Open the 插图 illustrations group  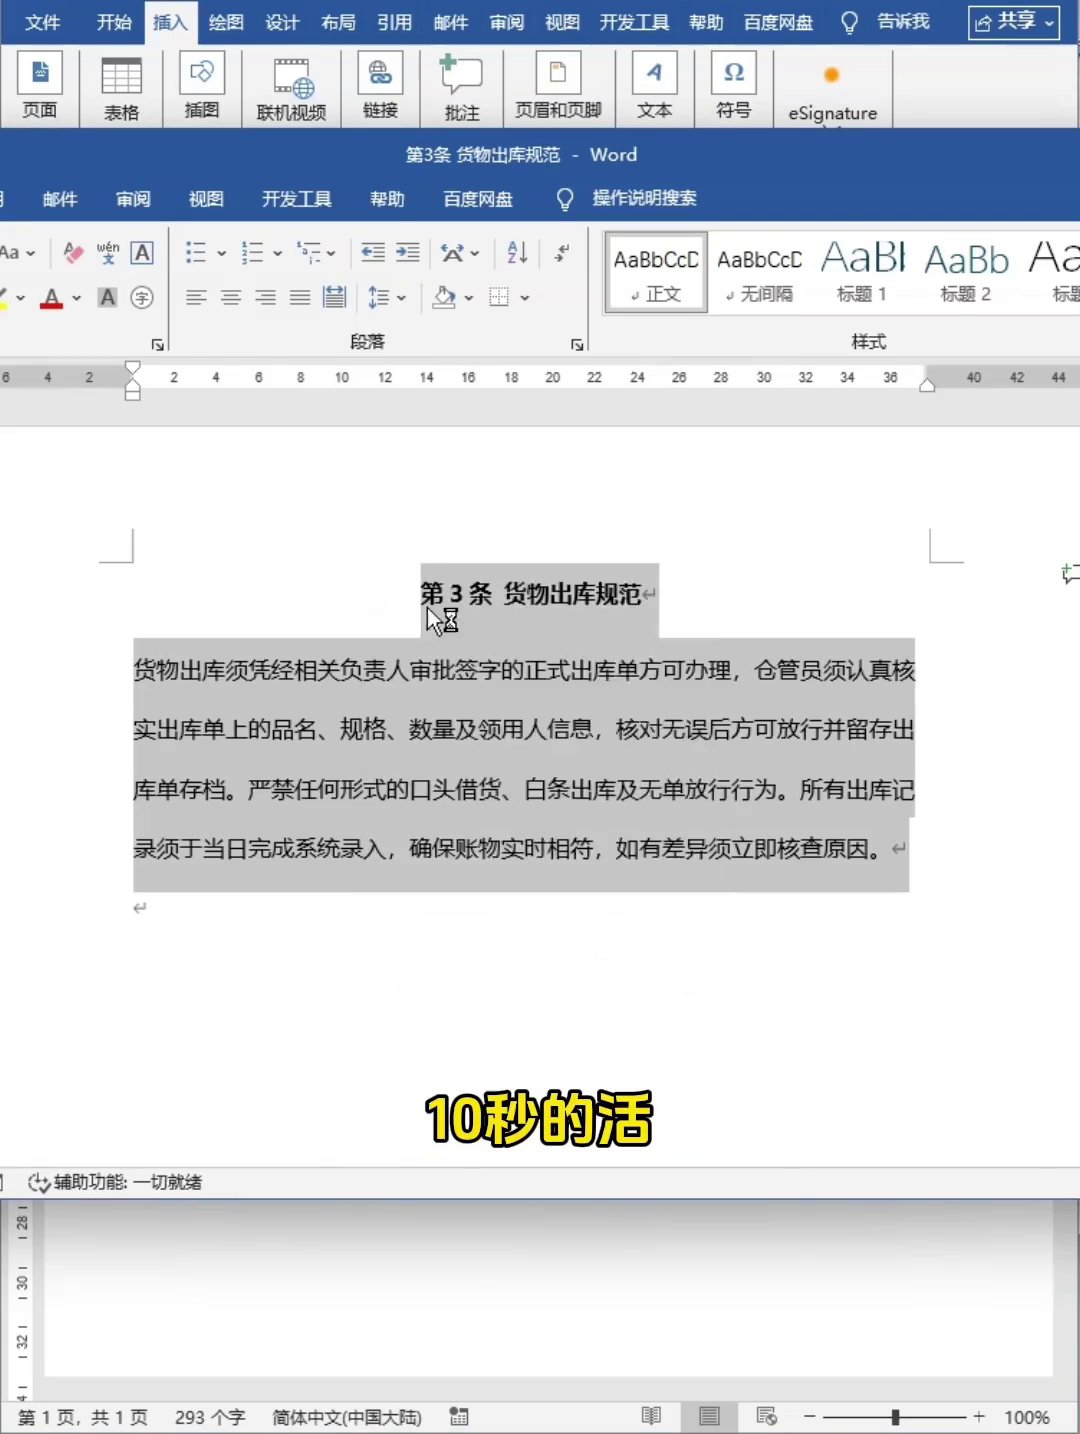click(x=201, y=86)
